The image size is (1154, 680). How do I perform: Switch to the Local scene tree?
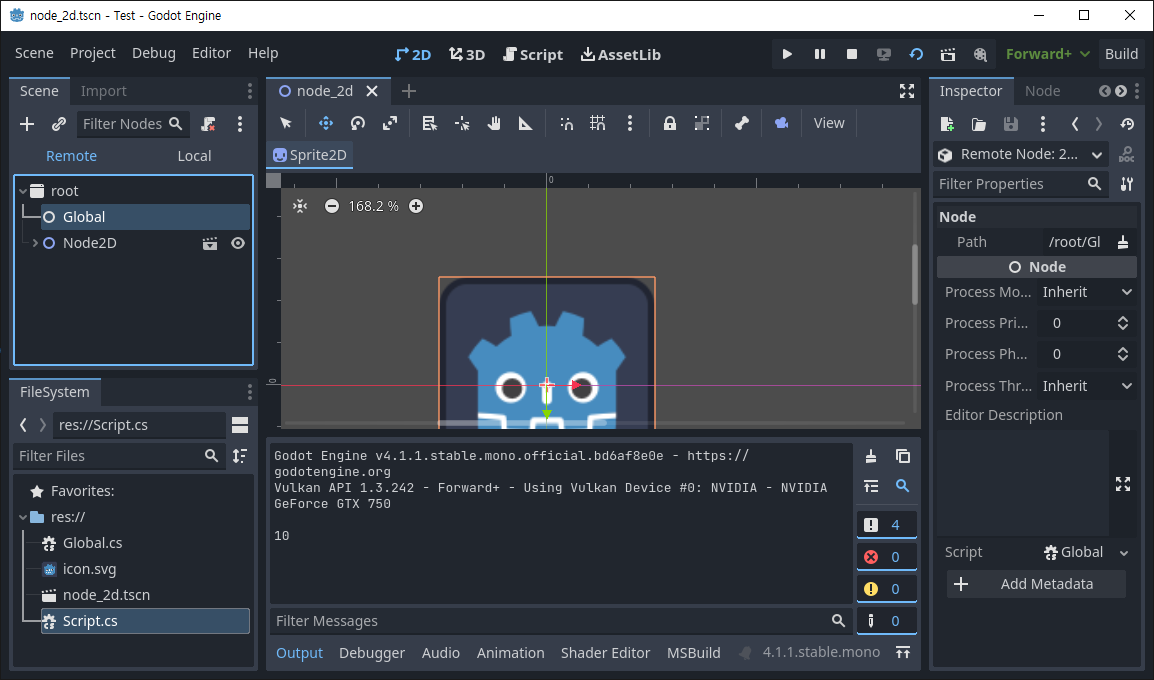pyautogui.click(x=194, y=156)
